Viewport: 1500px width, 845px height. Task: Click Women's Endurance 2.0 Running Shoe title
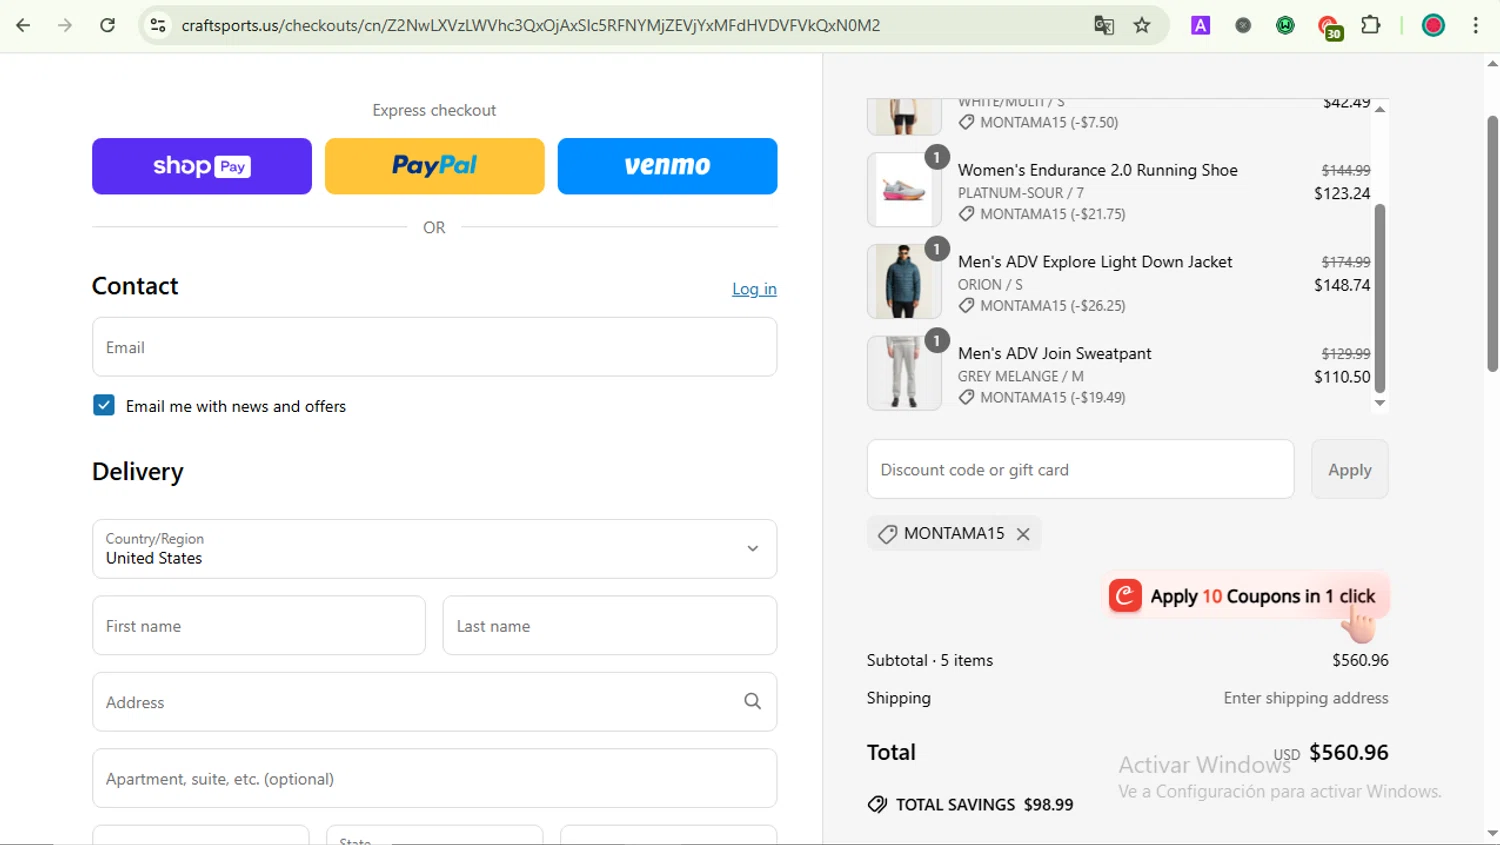click(x=1098, y=170)
